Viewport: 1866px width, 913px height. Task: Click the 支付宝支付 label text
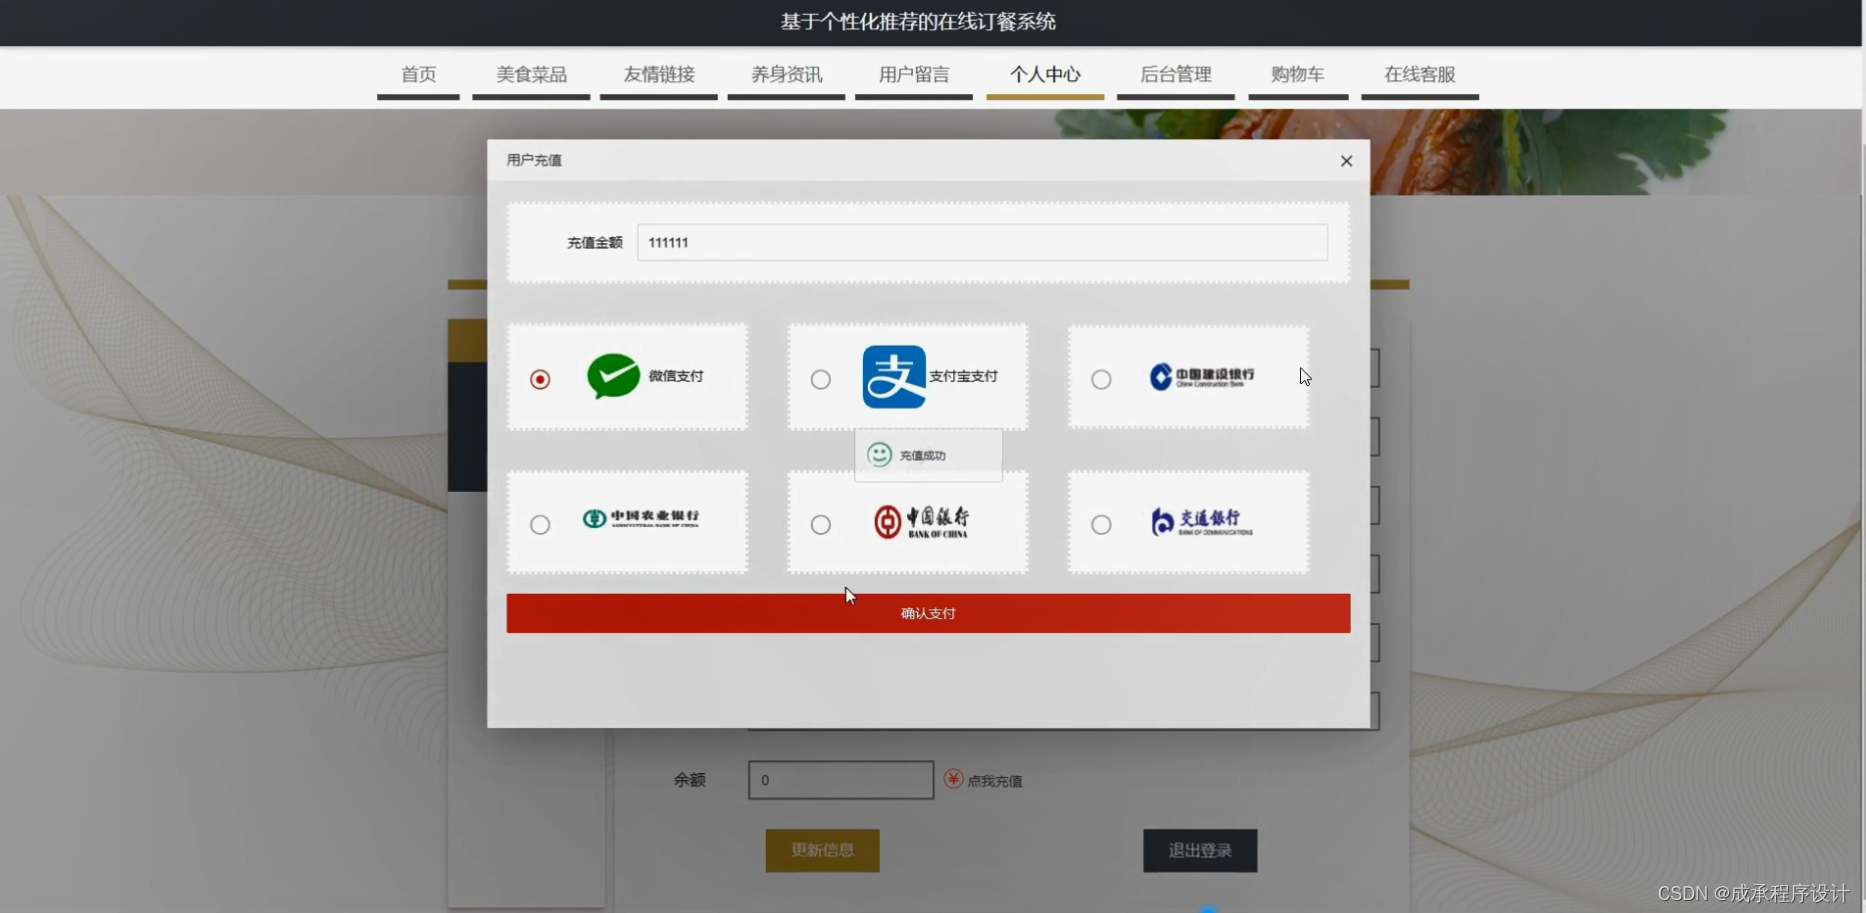tap(963, 376)
